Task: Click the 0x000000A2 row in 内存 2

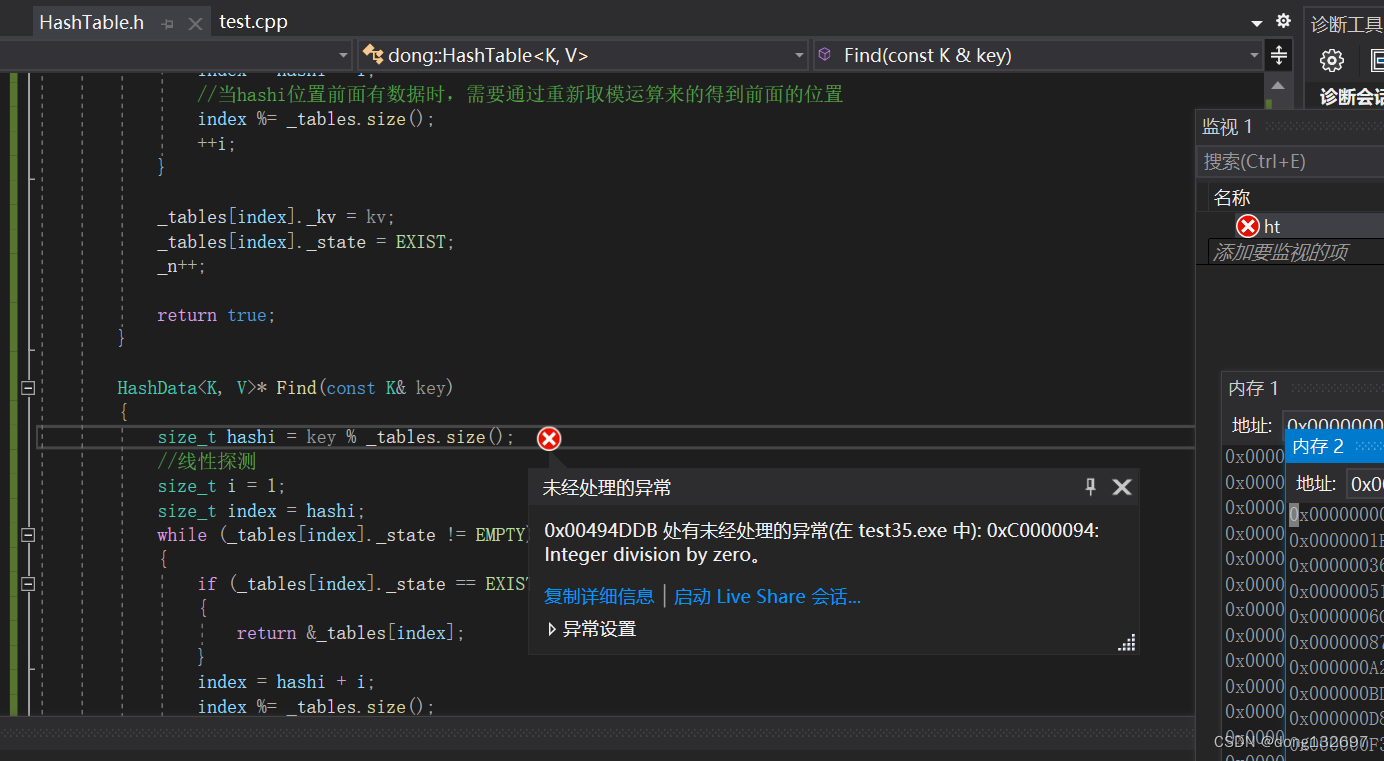Action: pyautogui.click(x=1336, y=668)
